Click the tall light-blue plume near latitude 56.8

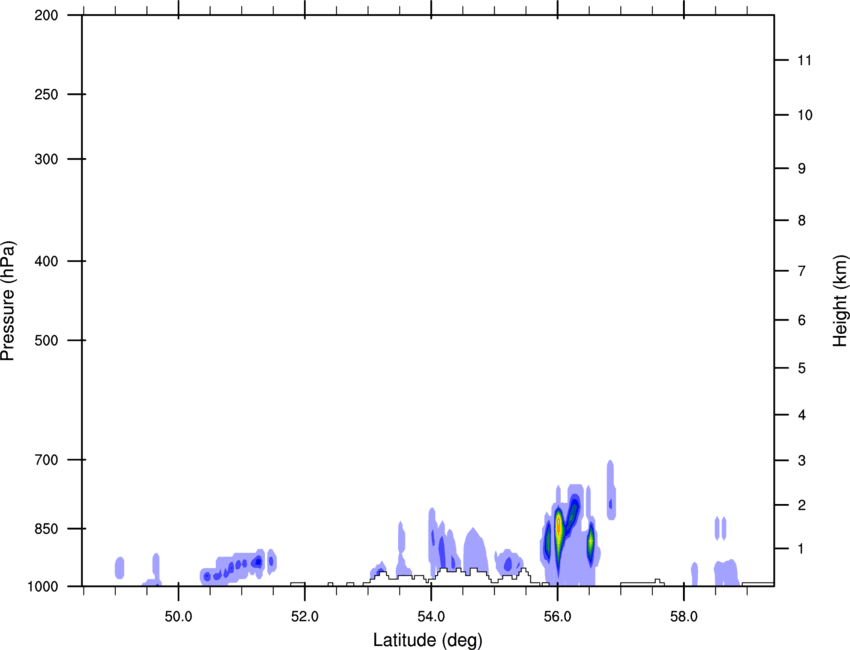click(611, 491)
